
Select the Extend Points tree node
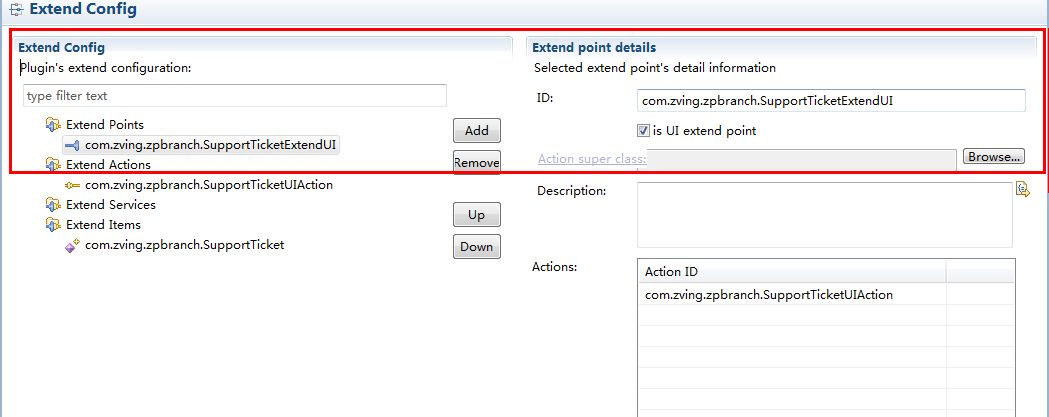pos(105,125)
